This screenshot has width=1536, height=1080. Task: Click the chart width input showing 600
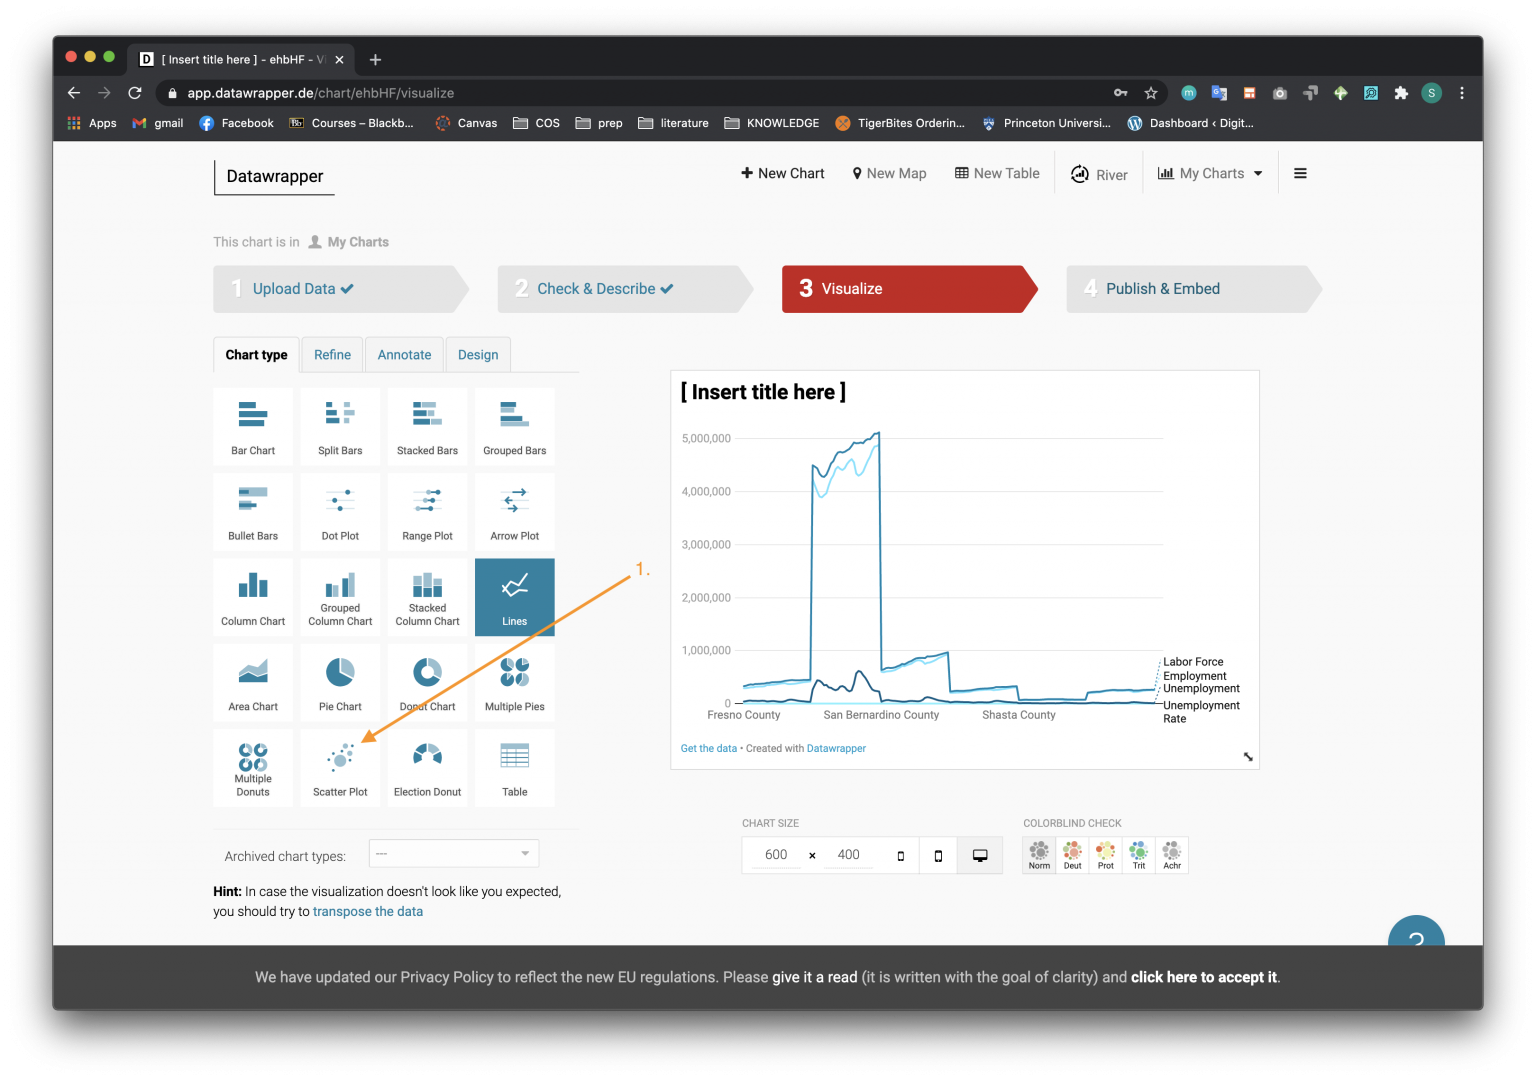(776, 855)
